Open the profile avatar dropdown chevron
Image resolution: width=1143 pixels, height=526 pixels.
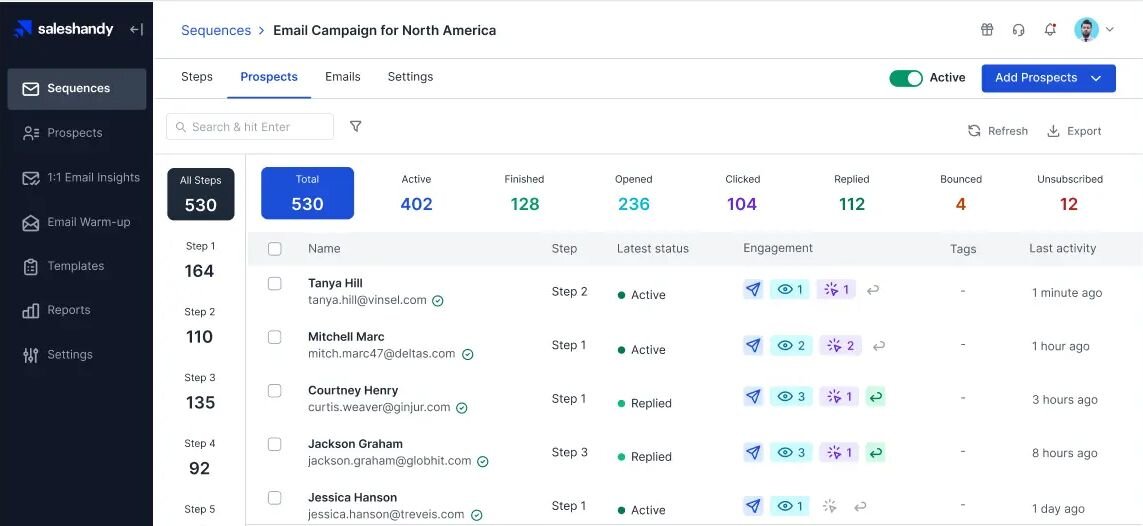click(x=1110, y=30)
